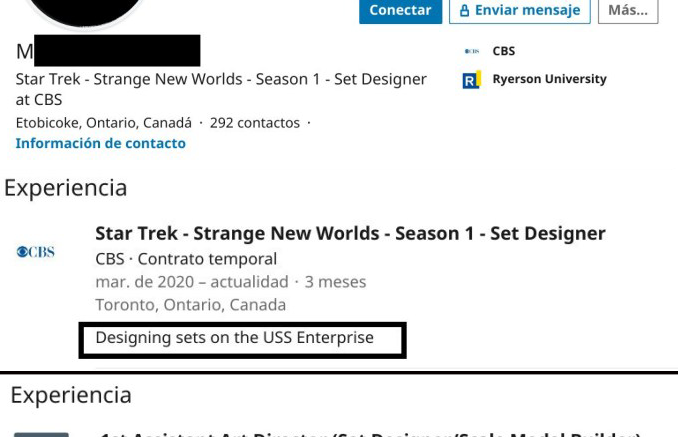Click the redacted profile name
This screenshot has height=437, width=678.
click(108, 51)
